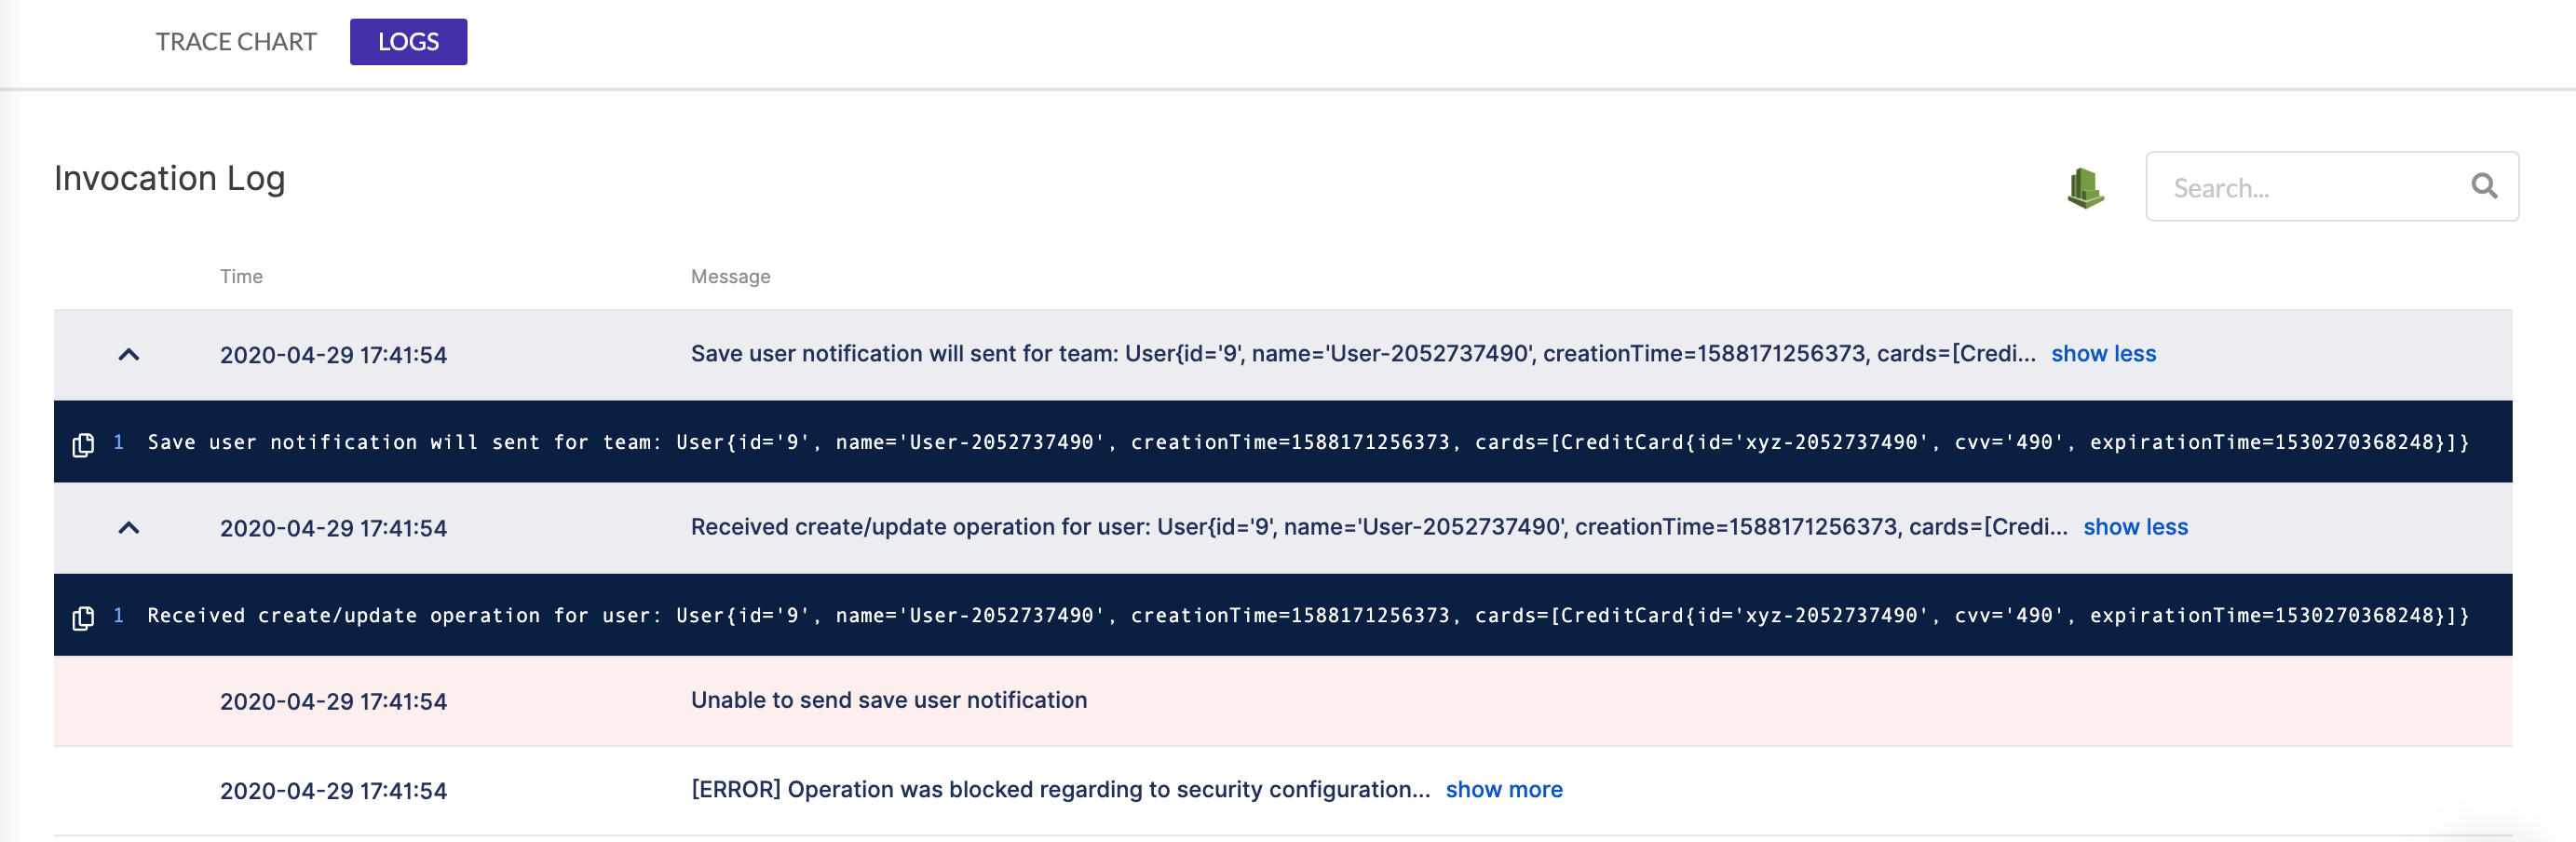The width and height of the screenshot is (2576, 842).
Task: Switch to the TRACE CHART tab
Action: tap(236, 42)
